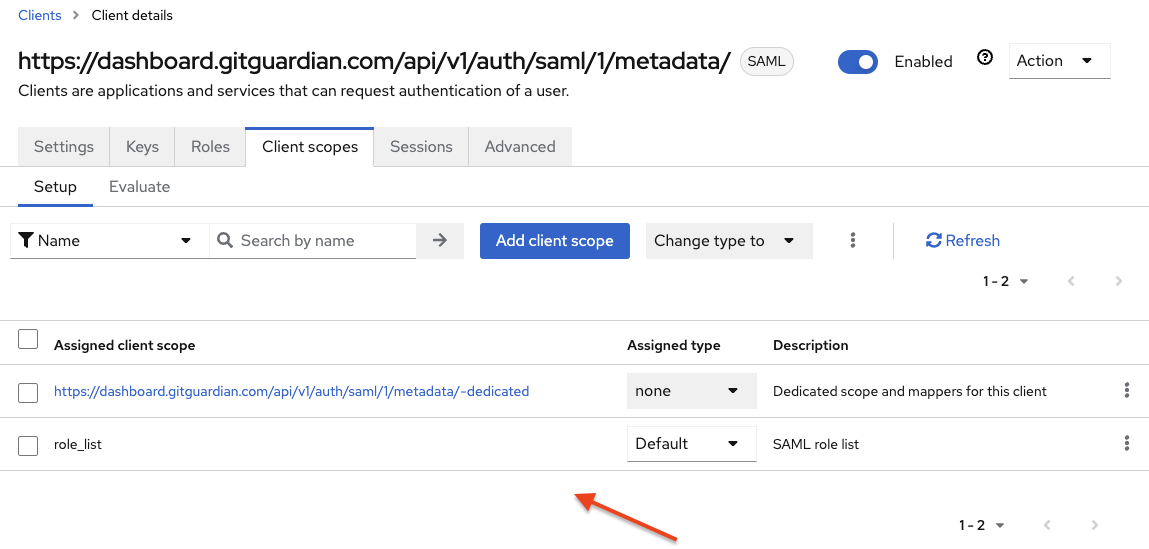Open the Evaluate sub-tab
Screen dimensions: 1149x549
139,187
